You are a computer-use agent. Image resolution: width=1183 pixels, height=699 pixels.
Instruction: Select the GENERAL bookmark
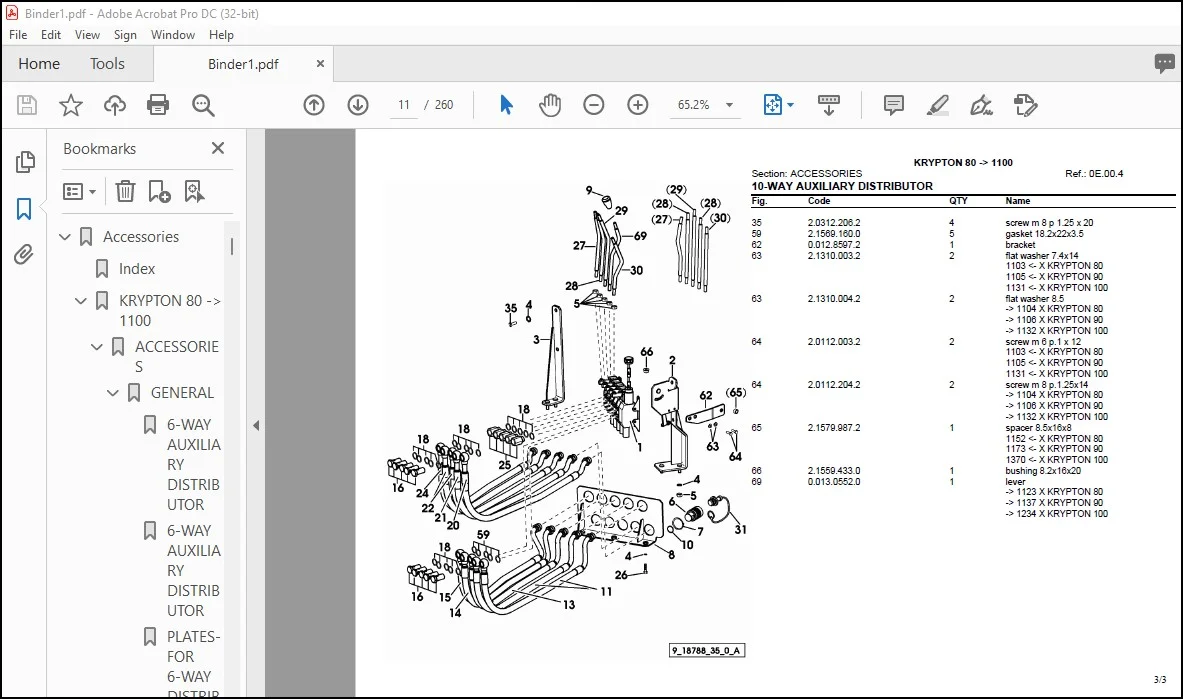[182, 393]
